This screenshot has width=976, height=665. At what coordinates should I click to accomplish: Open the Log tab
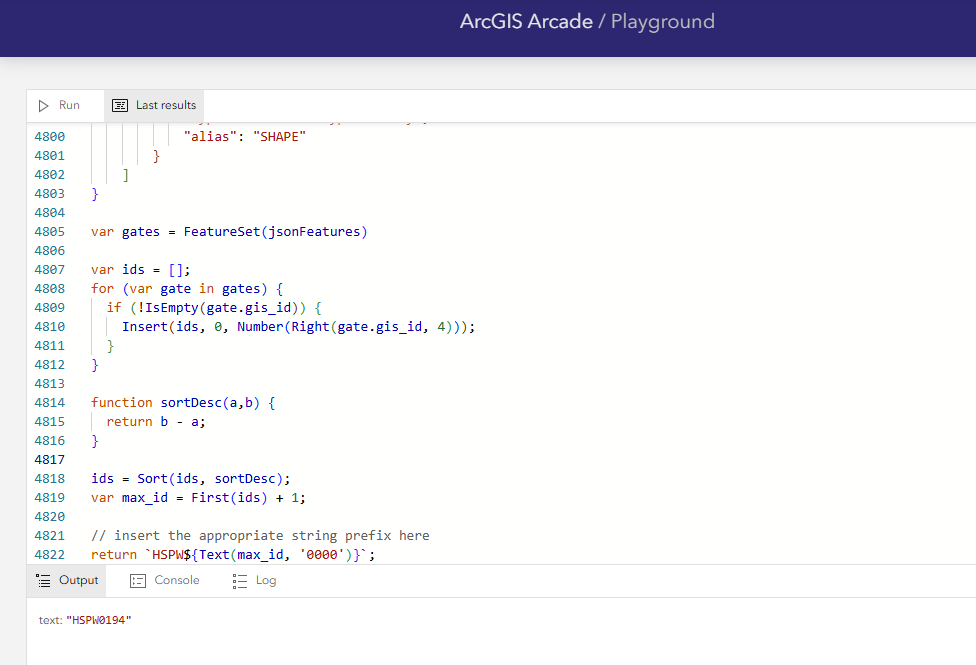tap(255, 580)
